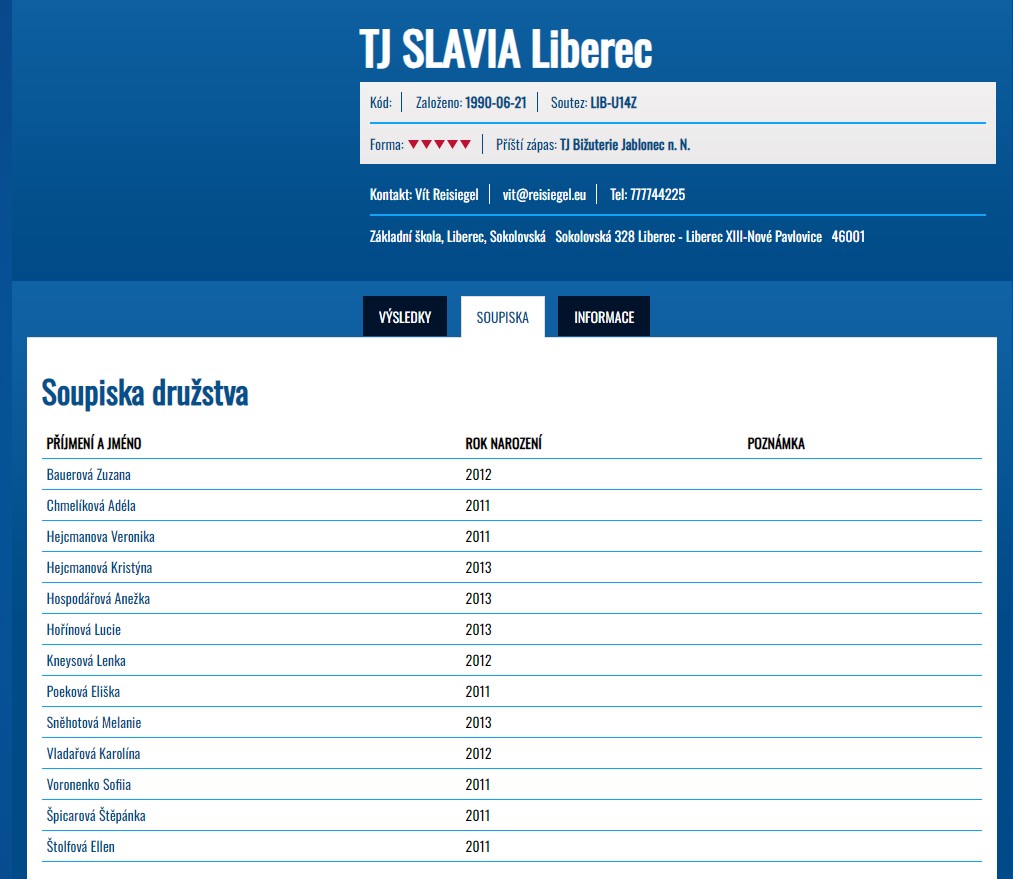This screenshot has height=879, width=1013.
Task: Click birth year 2012 for Bauerová Zuzana
Action: [478, 475]
